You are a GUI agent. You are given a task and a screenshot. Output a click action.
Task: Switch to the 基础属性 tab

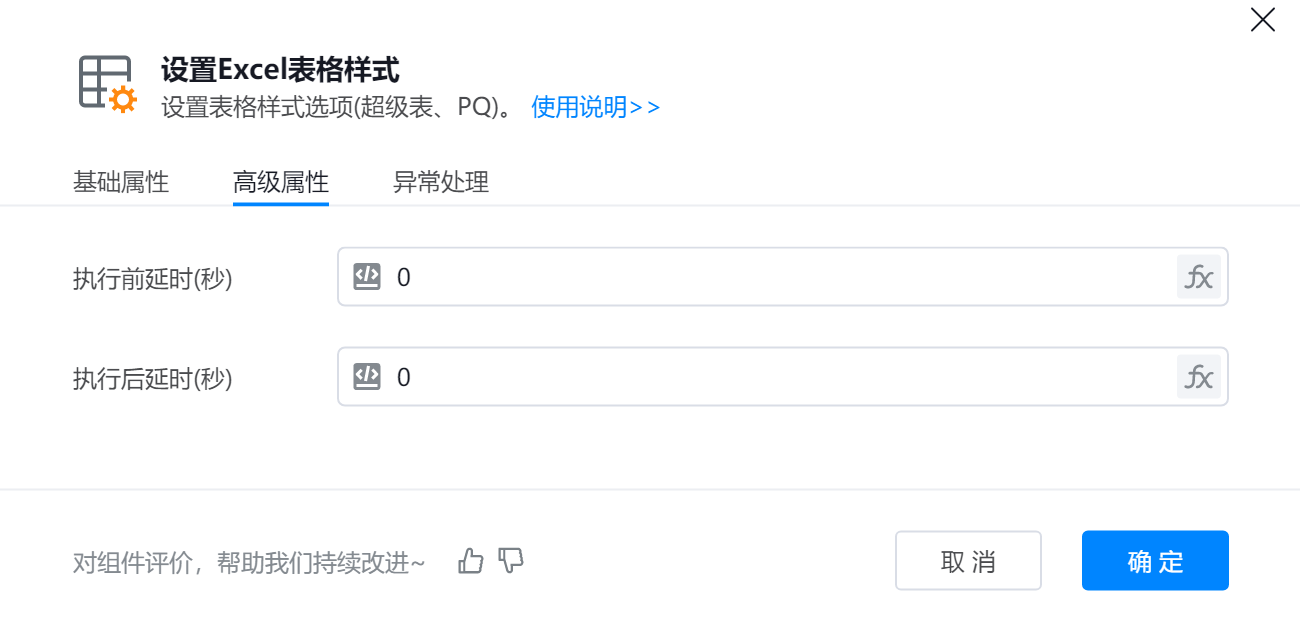pyautogui.click(x=121, y=183)
